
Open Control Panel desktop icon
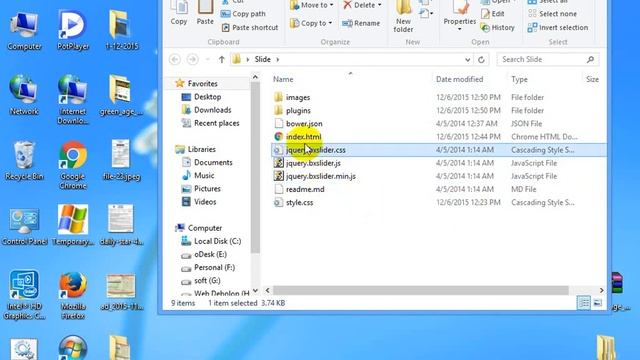click(24, 226)
